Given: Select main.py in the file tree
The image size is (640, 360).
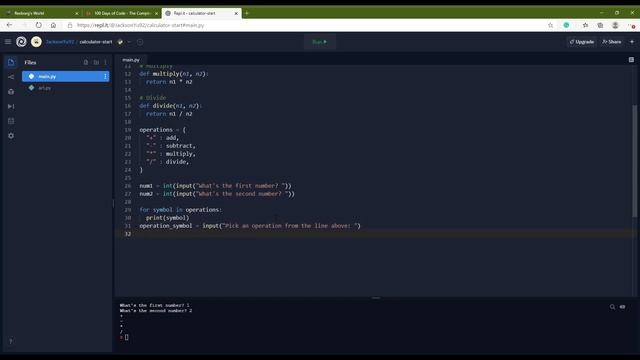Looking at the screenshot, I should point(66,76).
